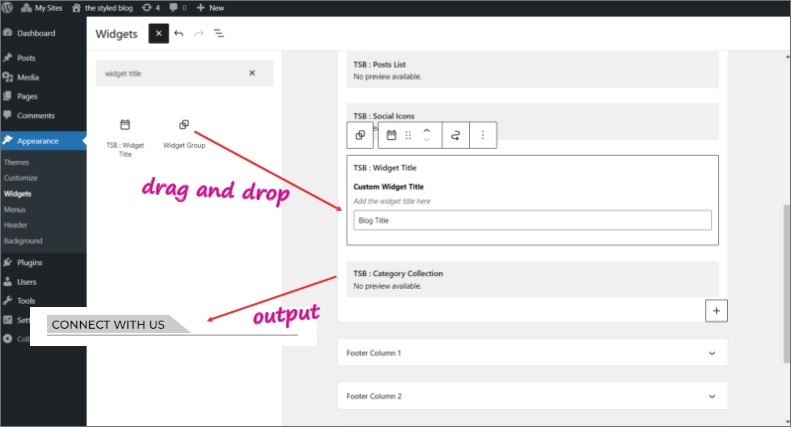791x427 pixels.
Task: Open block options three-dot menu
Action: tap(483, 135)
